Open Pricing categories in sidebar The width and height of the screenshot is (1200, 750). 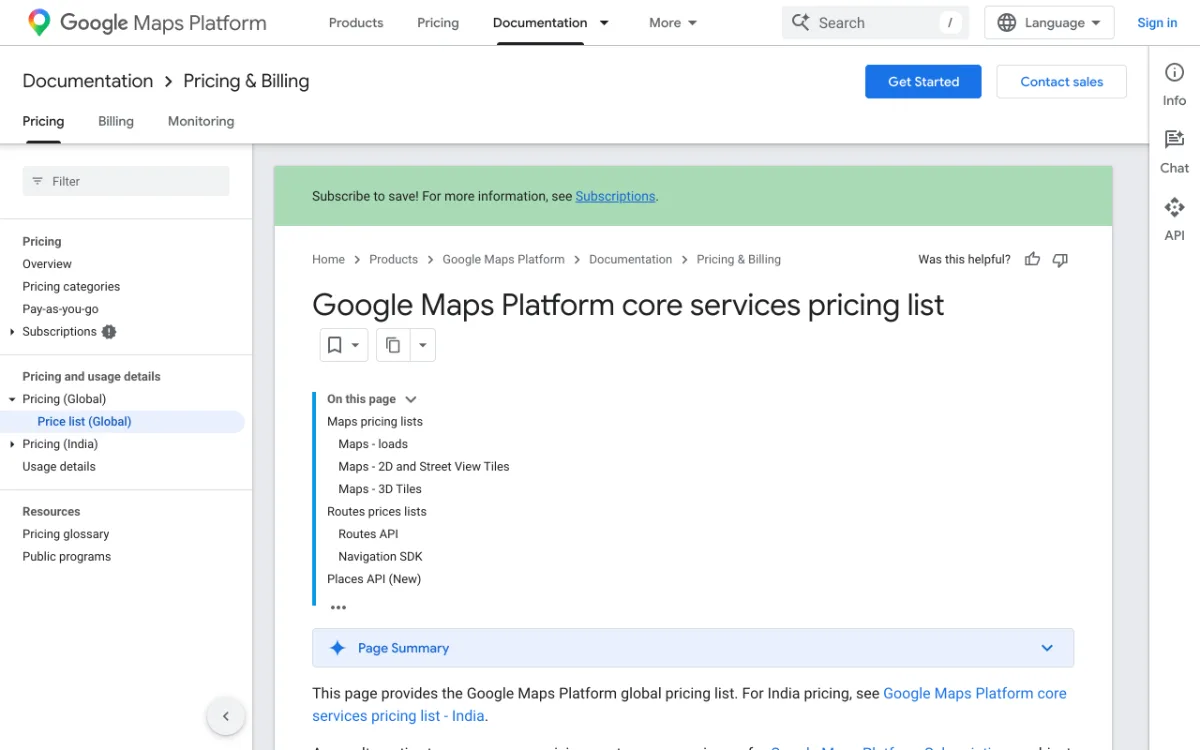71,287
